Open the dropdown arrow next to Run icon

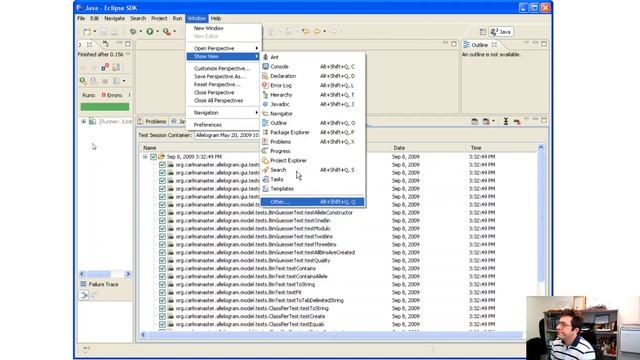pyautogui.click(x=158, y=31)
